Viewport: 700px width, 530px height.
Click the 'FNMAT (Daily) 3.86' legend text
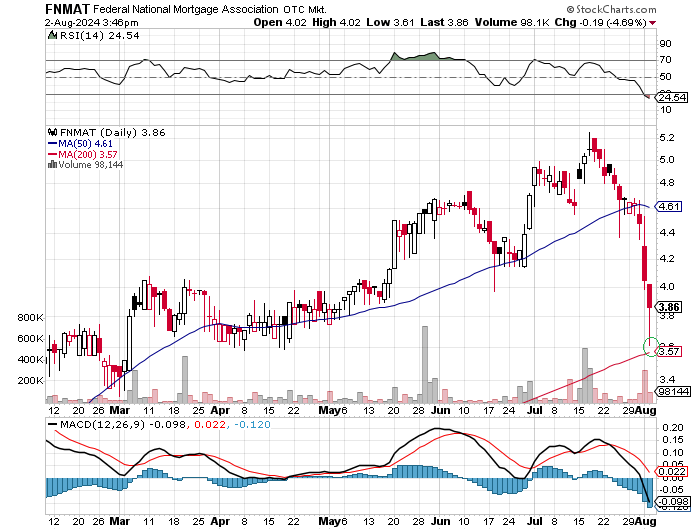click(x=112, y=133)
